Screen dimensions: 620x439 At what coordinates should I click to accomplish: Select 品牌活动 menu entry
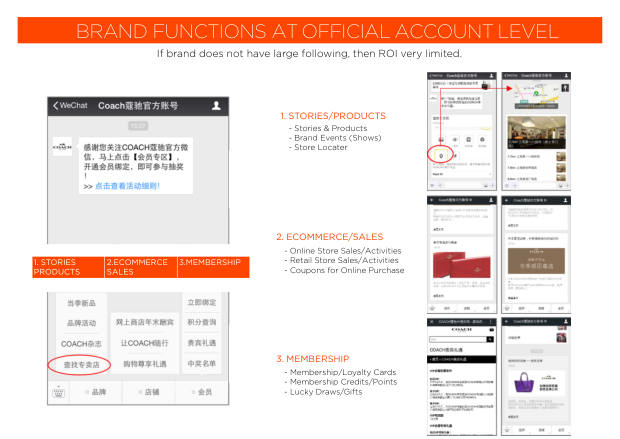[81, 323]
